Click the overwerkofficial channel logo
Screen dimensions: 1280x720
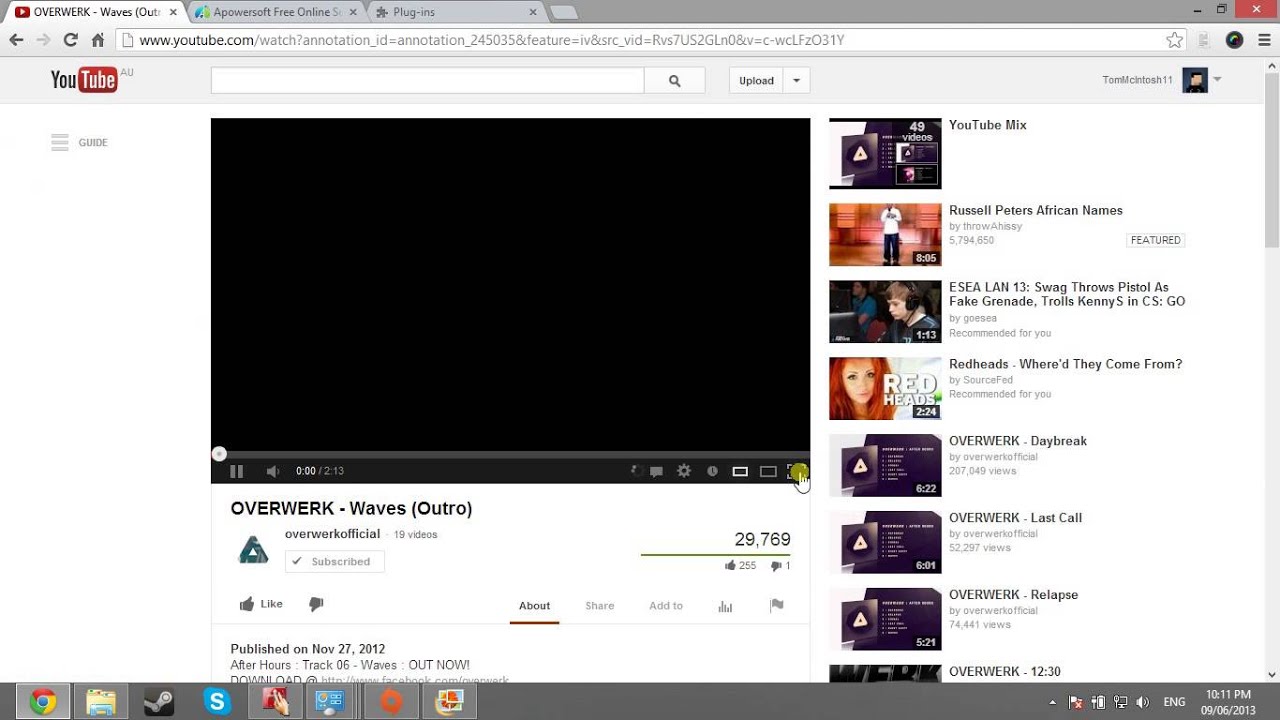click(x=253, y=550)
